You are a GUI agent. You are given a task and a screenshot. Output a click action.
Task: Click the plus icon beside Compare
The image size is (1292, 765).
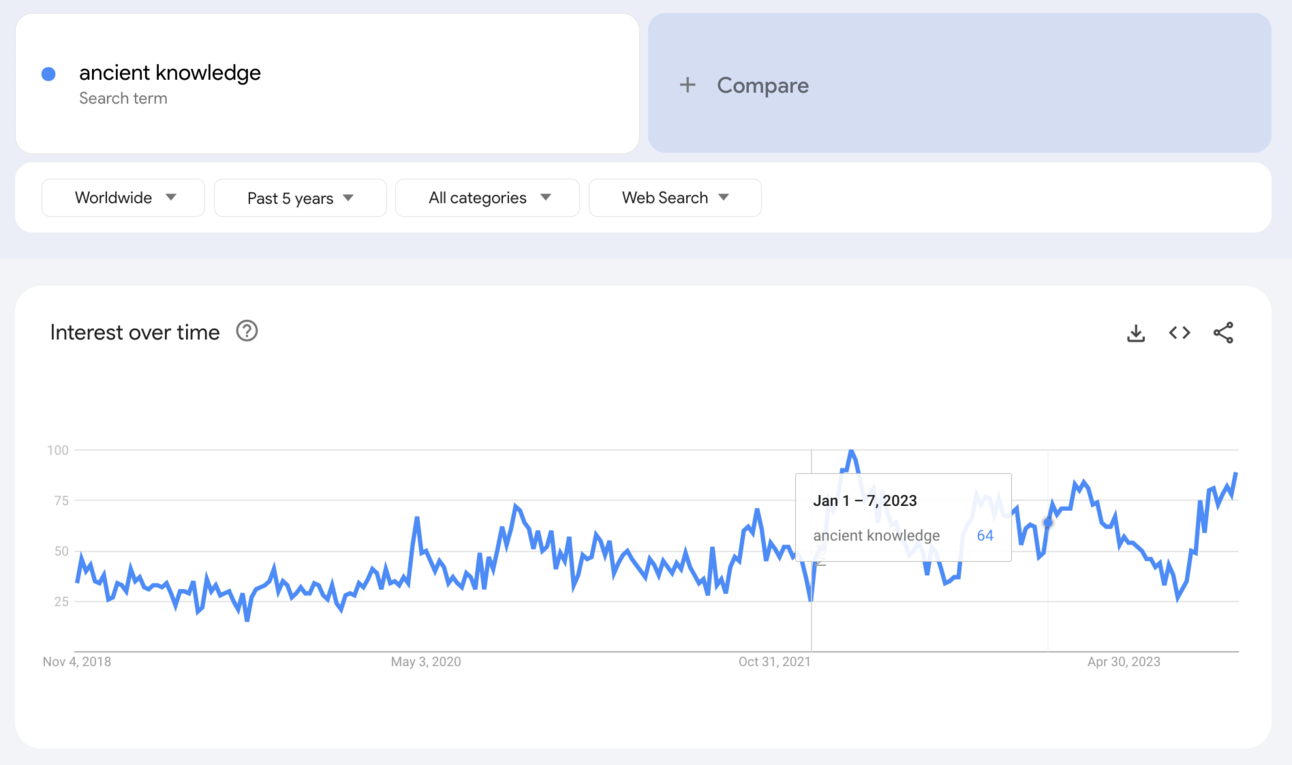(x=688, y=85)
